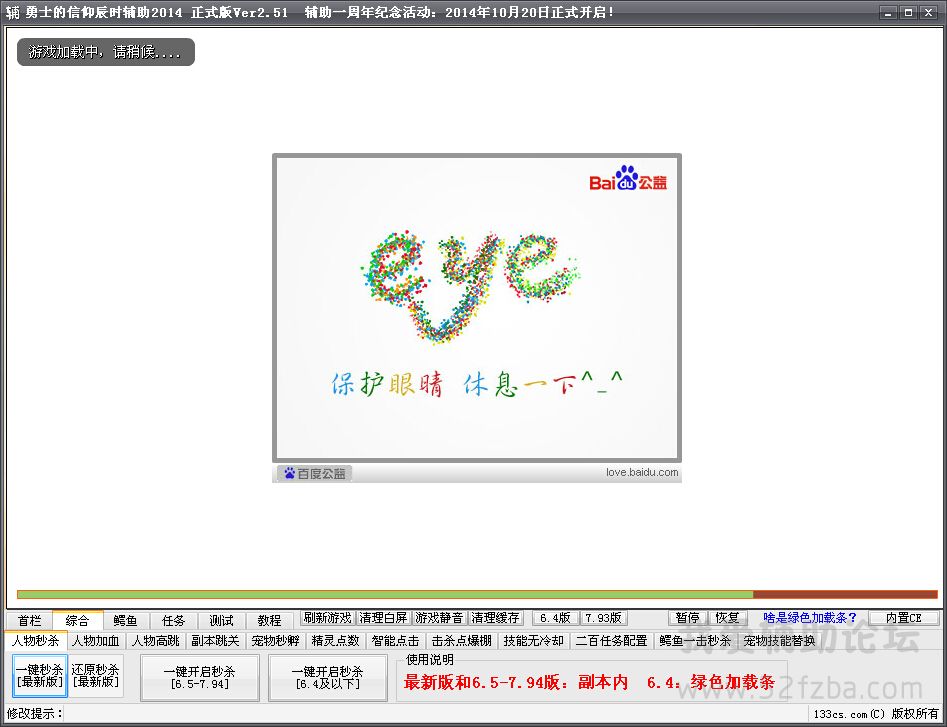Mute game with 游戏静音 button
This screenshot has height=727, width=947.
pos(440,618)
